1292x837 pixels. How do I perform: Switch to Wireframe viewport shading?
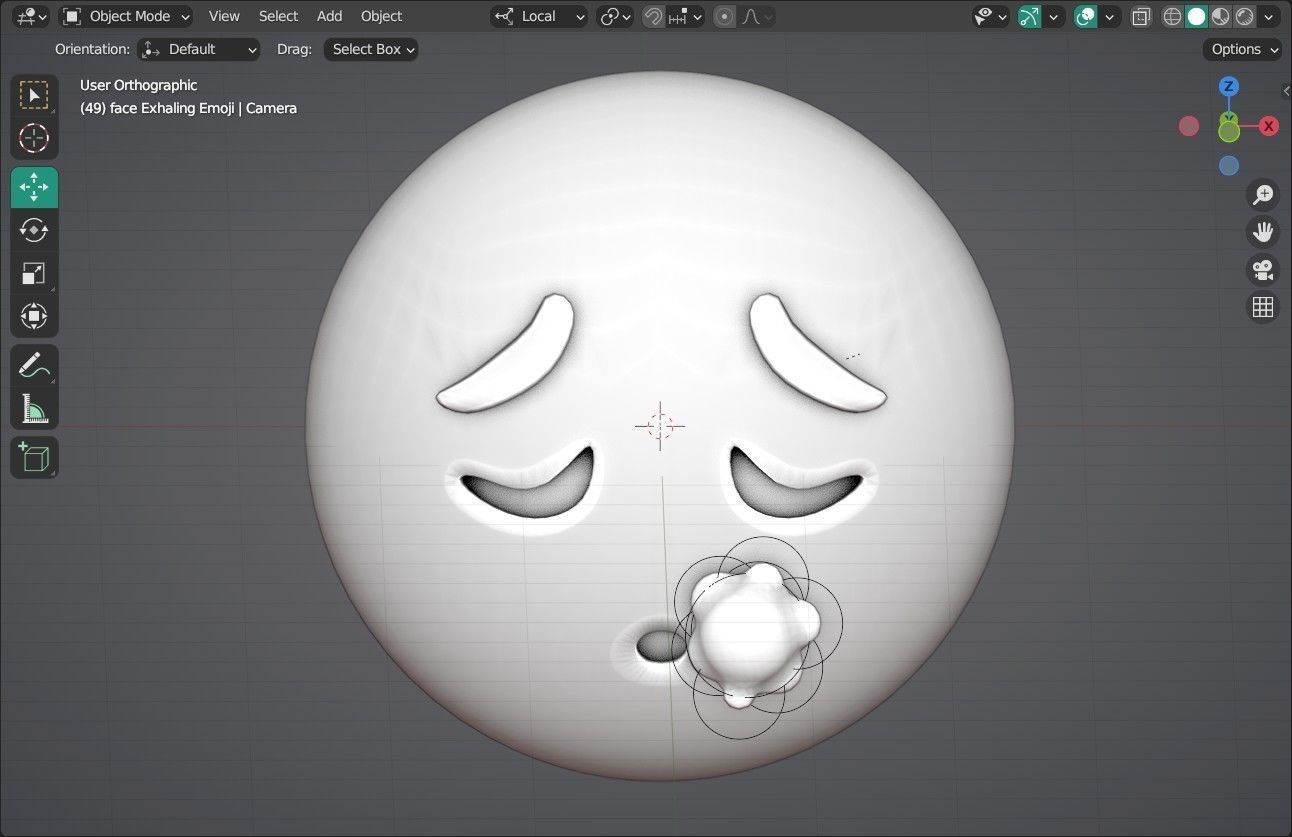1172,16
